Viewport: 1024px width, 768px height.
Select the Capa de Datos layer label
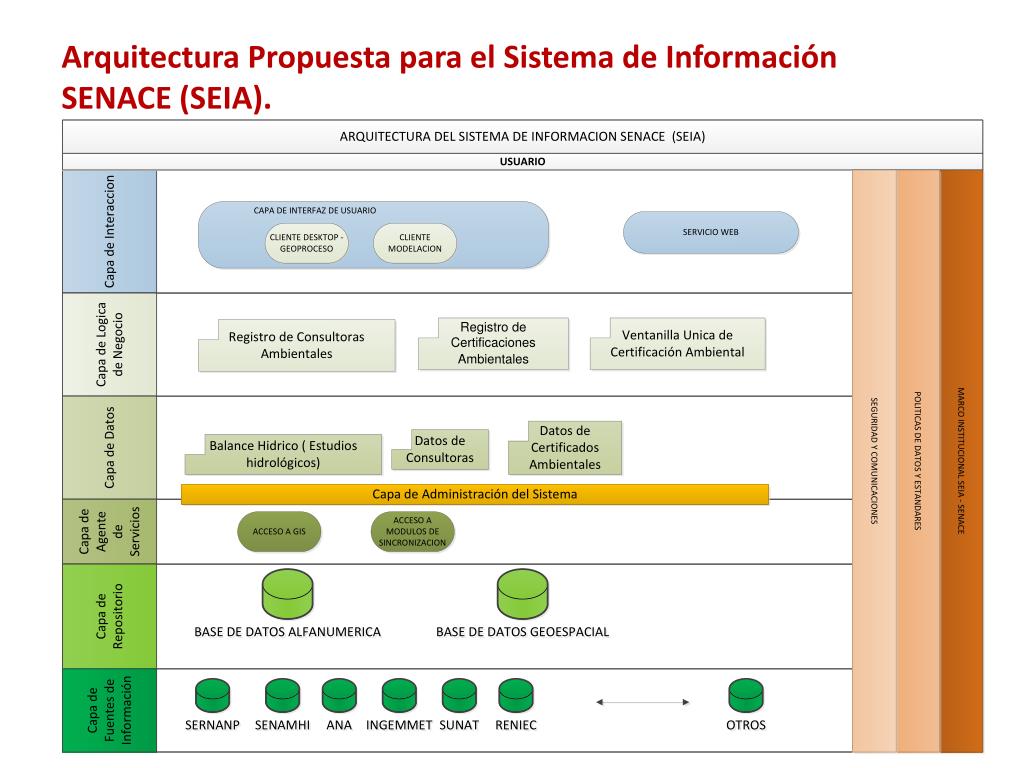[110, 447]
